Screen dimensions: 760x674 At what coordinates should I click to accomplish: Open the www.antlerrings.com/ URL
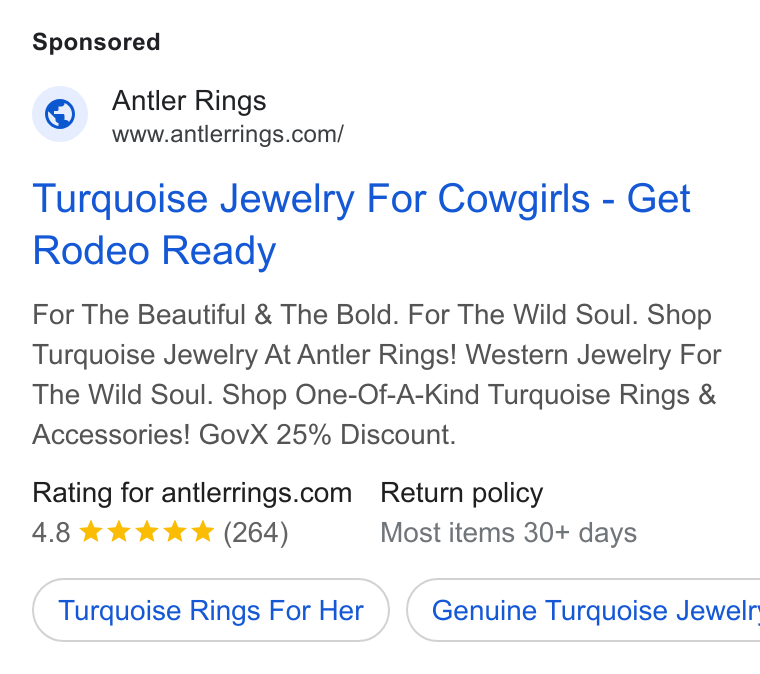[x=228, y=134]
